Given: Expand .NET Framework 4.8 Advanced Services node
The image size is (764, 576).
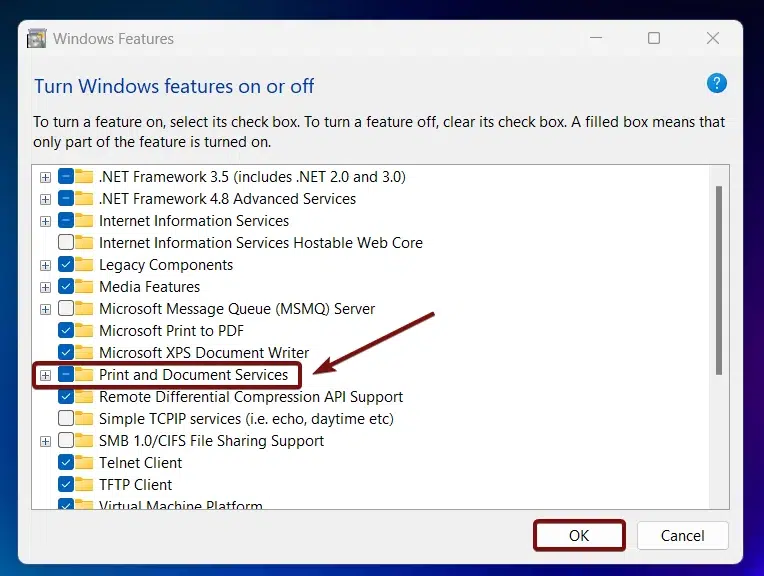Looking at the screenshot, I should click(45, 199).
